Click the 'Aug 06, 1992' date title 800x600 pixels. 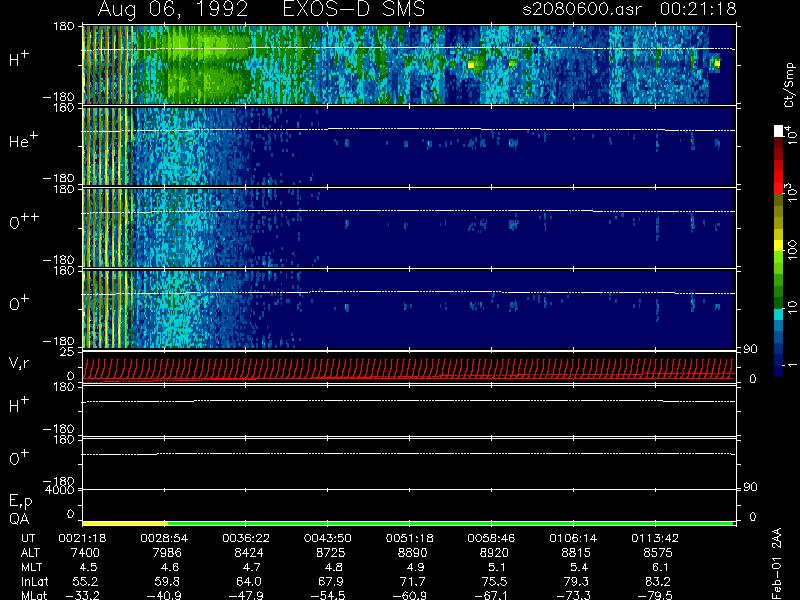coord(172,9)
